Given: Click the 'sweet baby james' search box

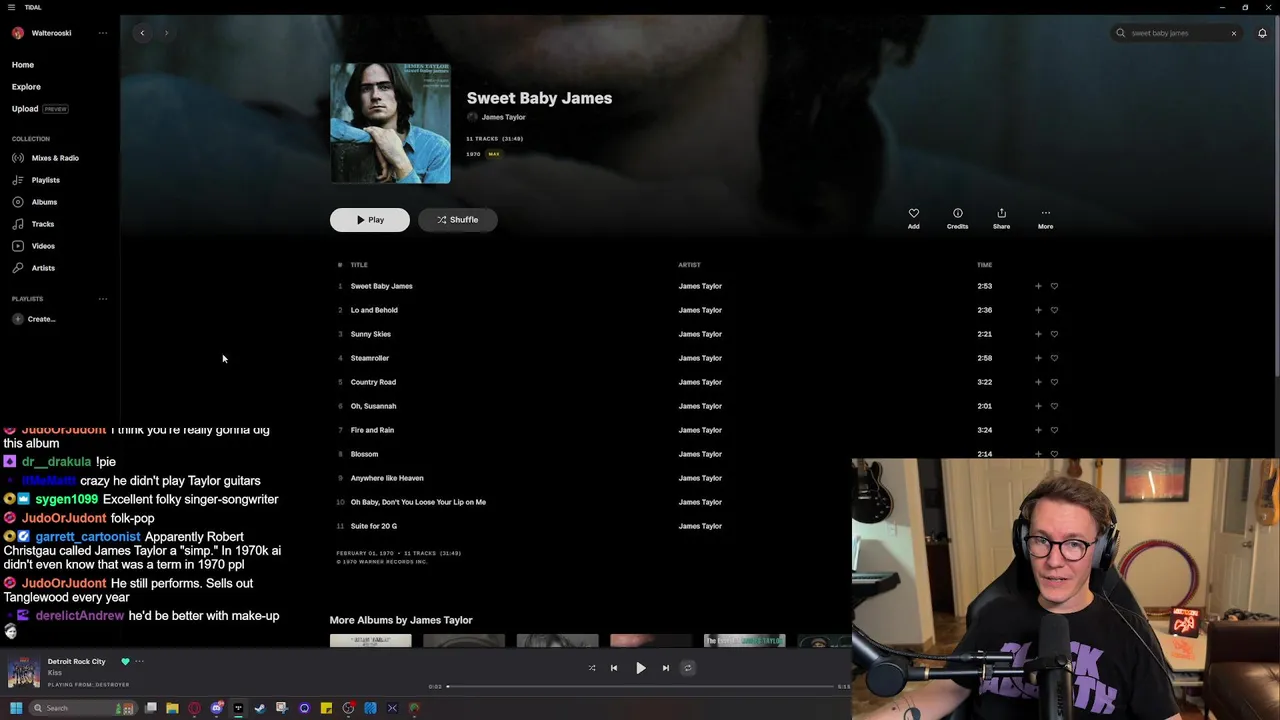Looking at the screenshot, I should point(1176,33).
